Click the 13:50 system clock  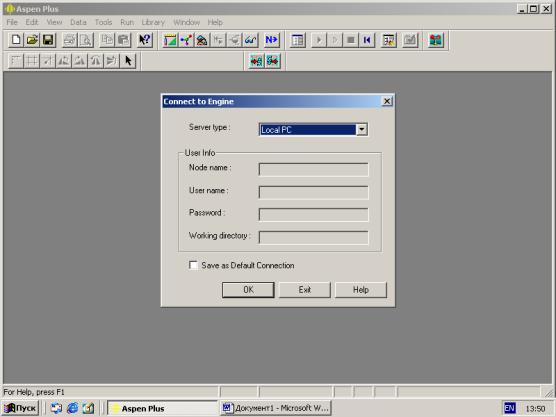point(535,409)
